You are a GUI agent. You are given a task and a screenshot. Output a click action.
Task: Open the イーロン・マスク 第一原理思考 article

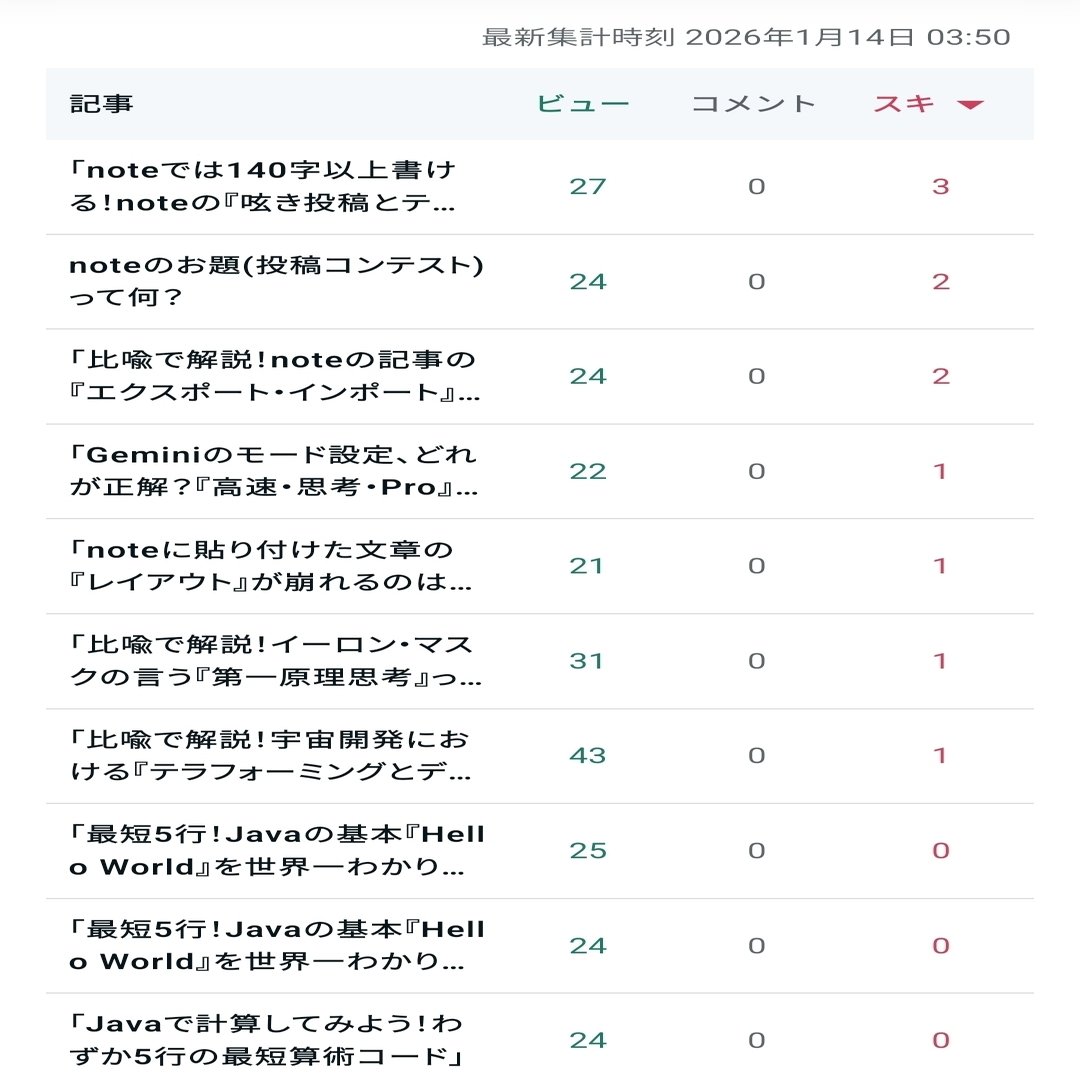tap(276, 661)
